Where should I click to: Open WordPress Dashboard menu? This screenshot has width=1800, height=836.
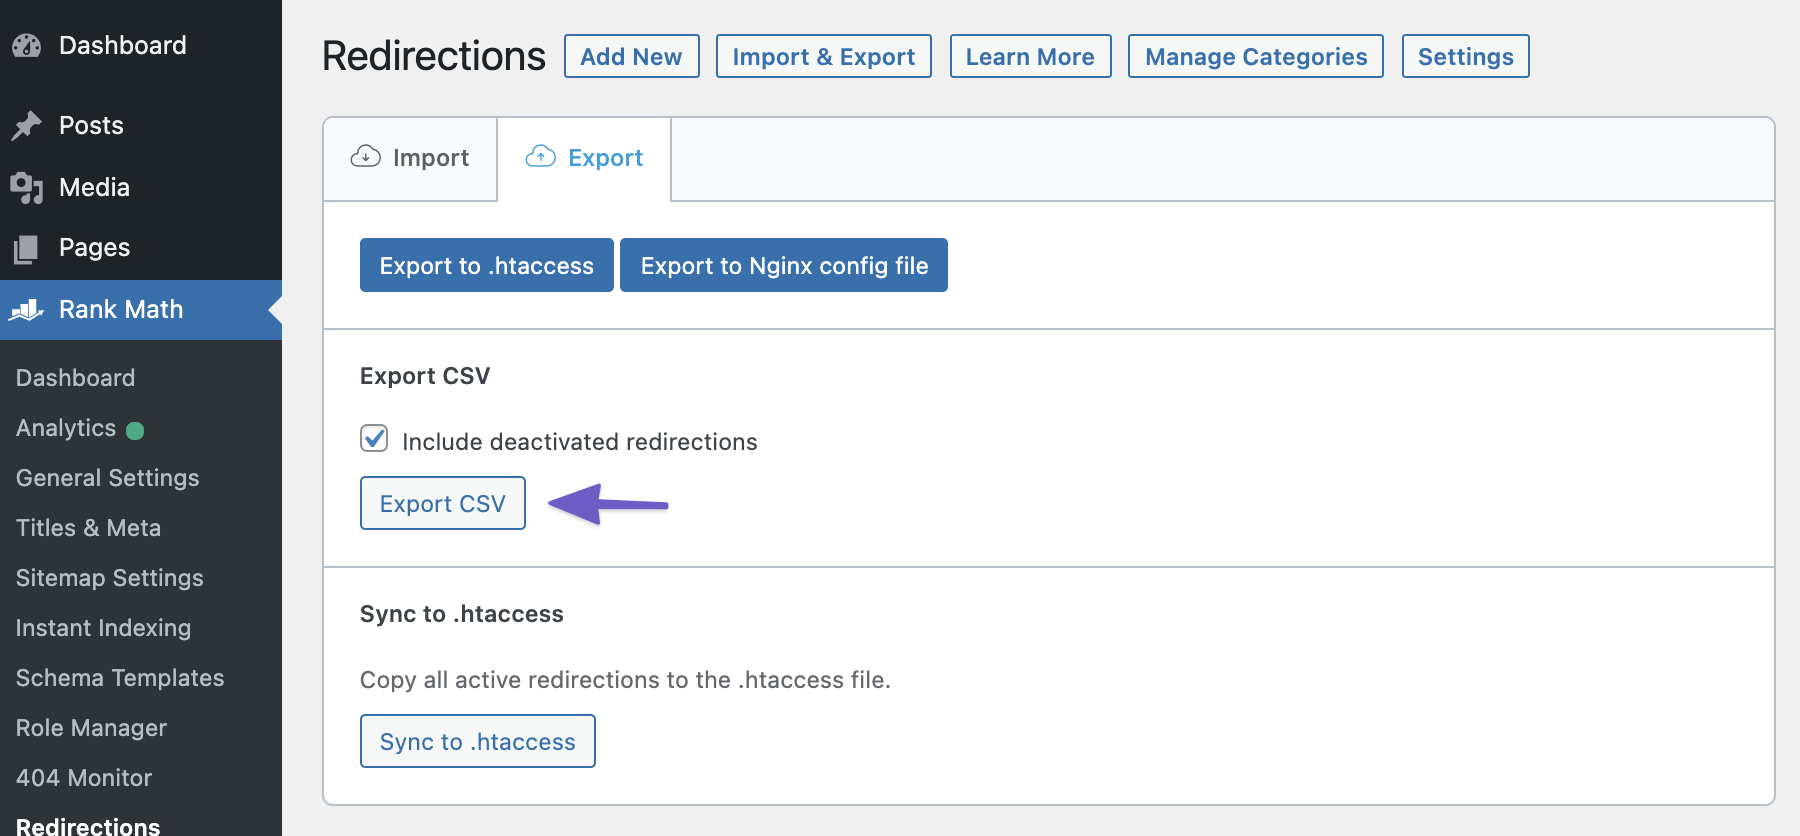pyautogui.click(x=141, y=45)
